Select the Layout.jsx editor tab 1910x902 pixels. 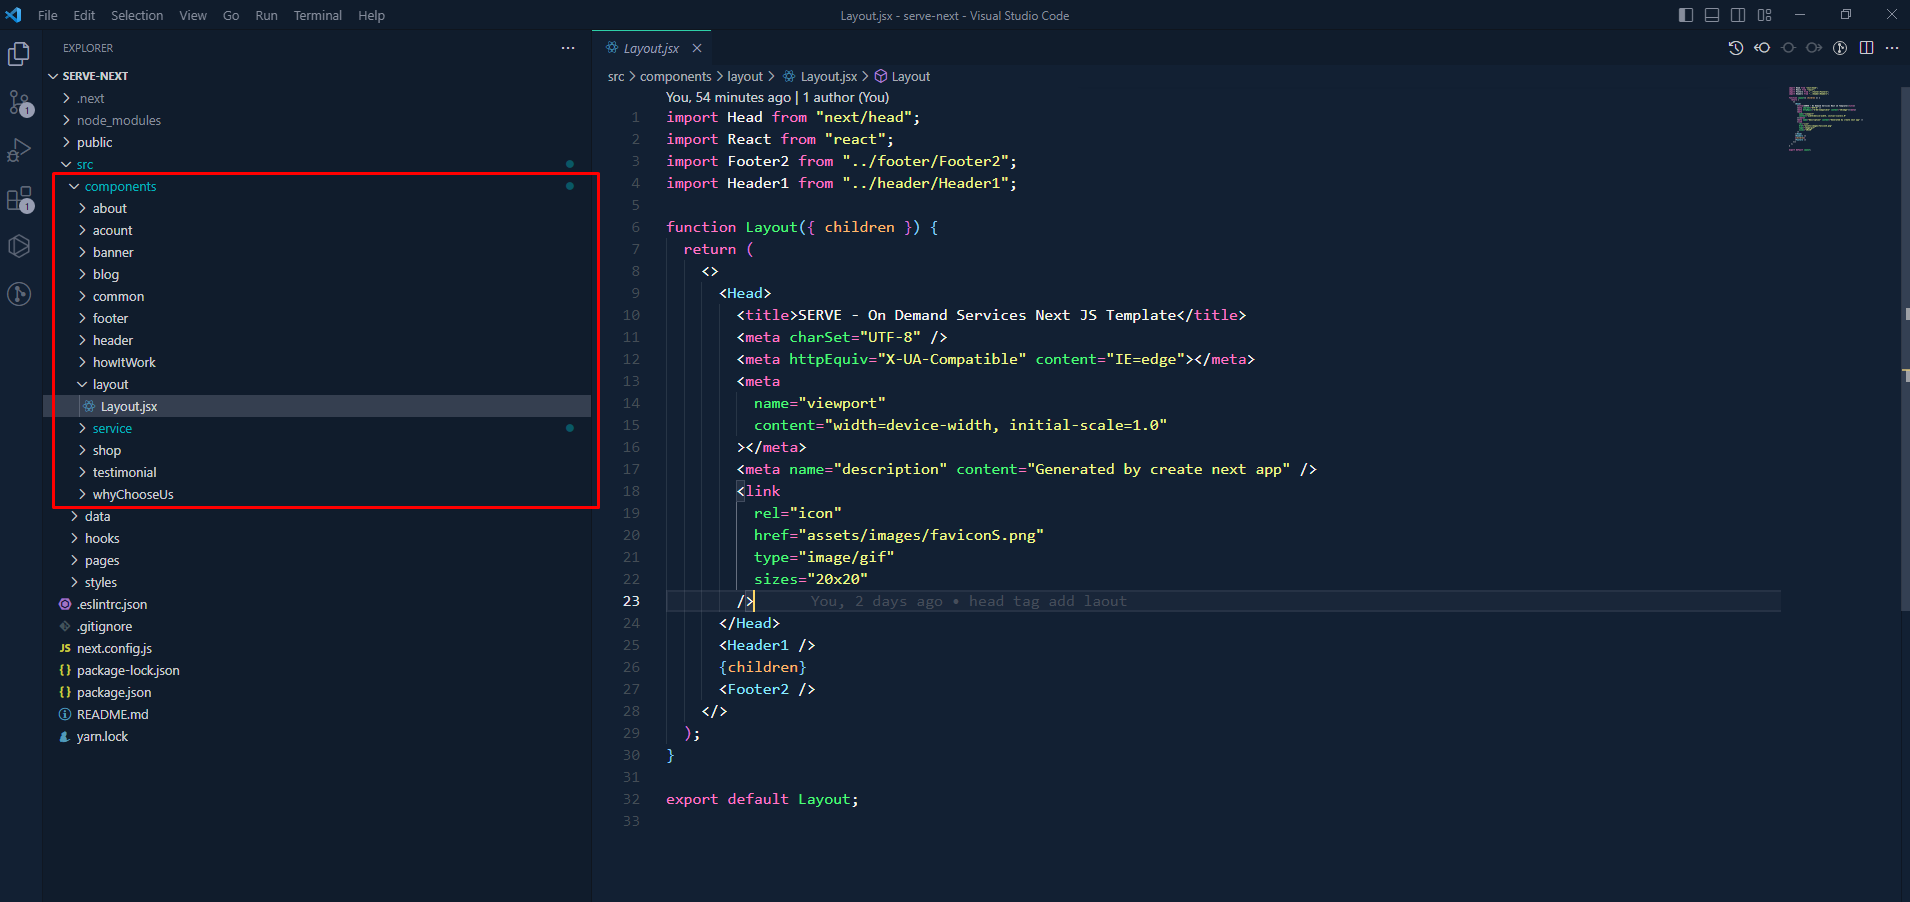point(651,48)
